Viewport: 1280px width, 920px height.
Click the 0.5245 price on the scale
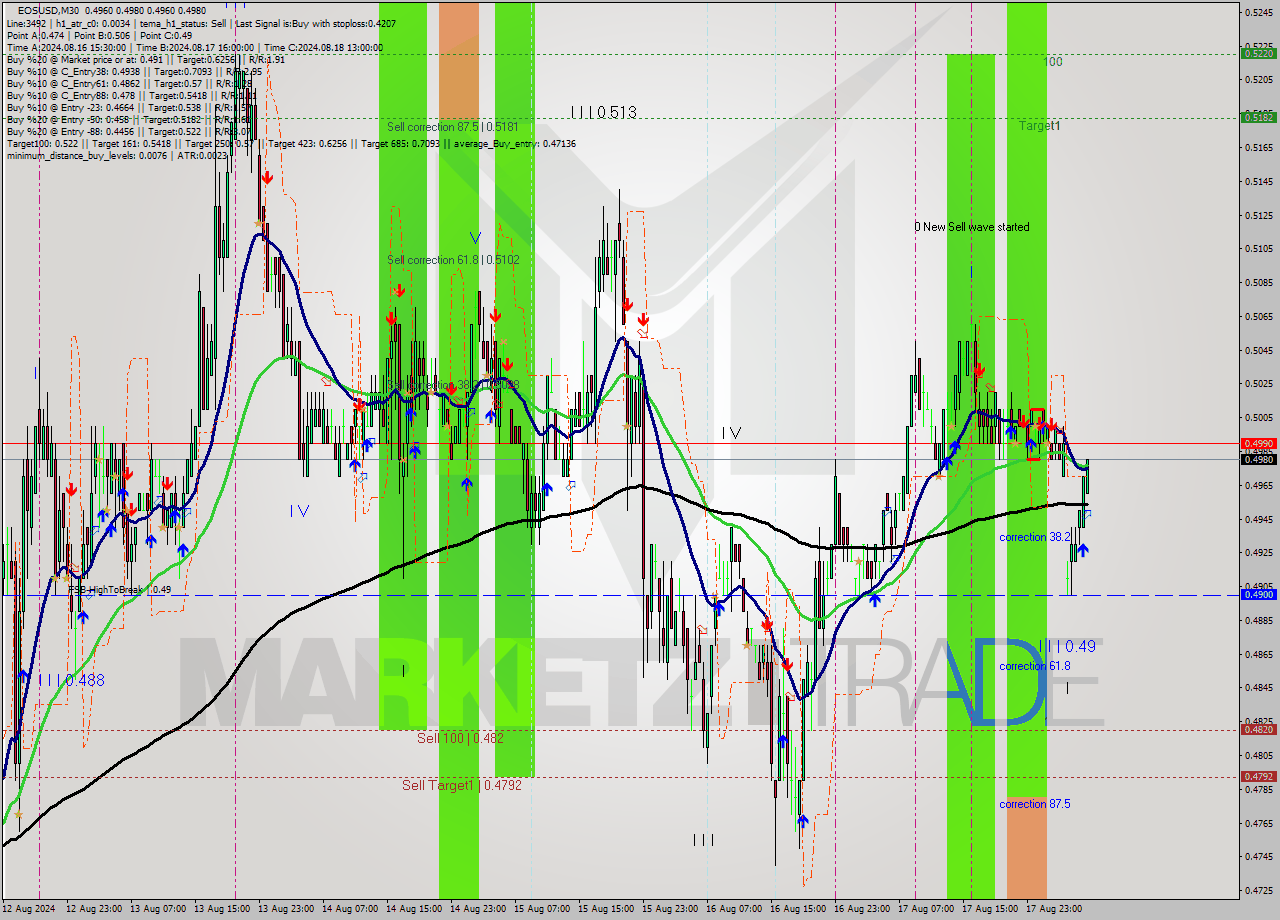pyautogui.click(x=1259, y=12)
